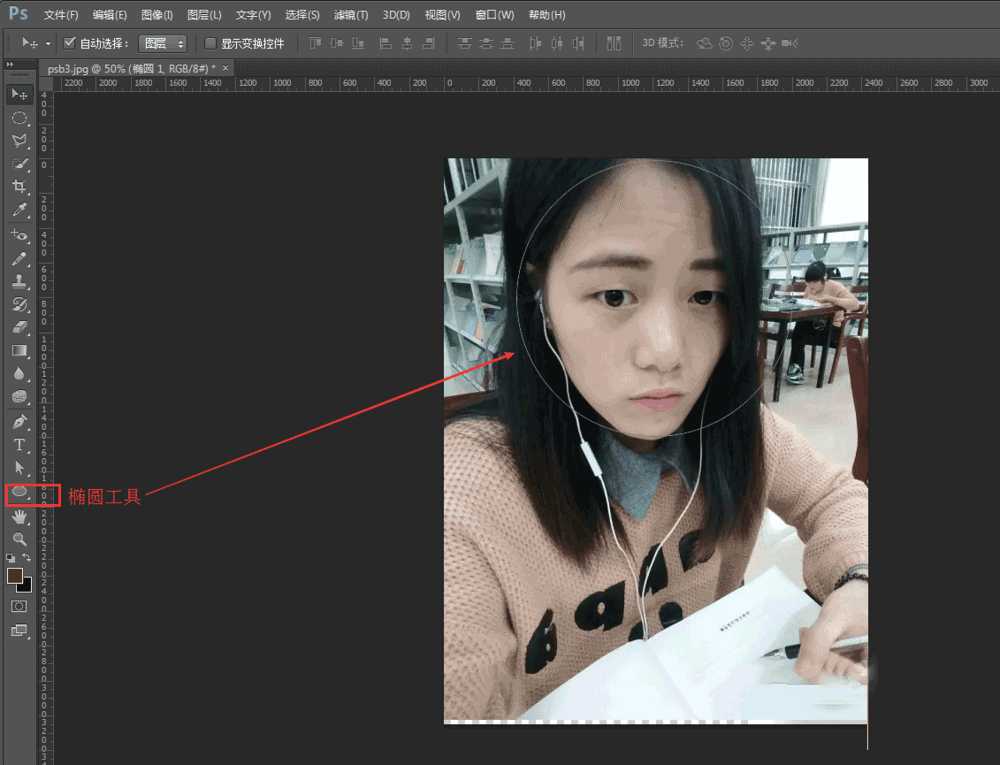Viewport: 1000px width, 765px height.
Task: Open the 滤镜 menu
Action: click(351, 14)
